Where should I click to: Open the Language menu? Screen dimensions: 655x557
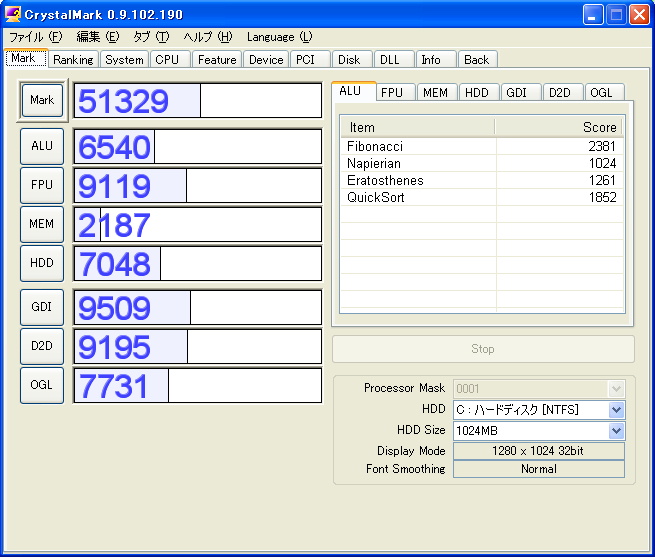tap(279, 37)
